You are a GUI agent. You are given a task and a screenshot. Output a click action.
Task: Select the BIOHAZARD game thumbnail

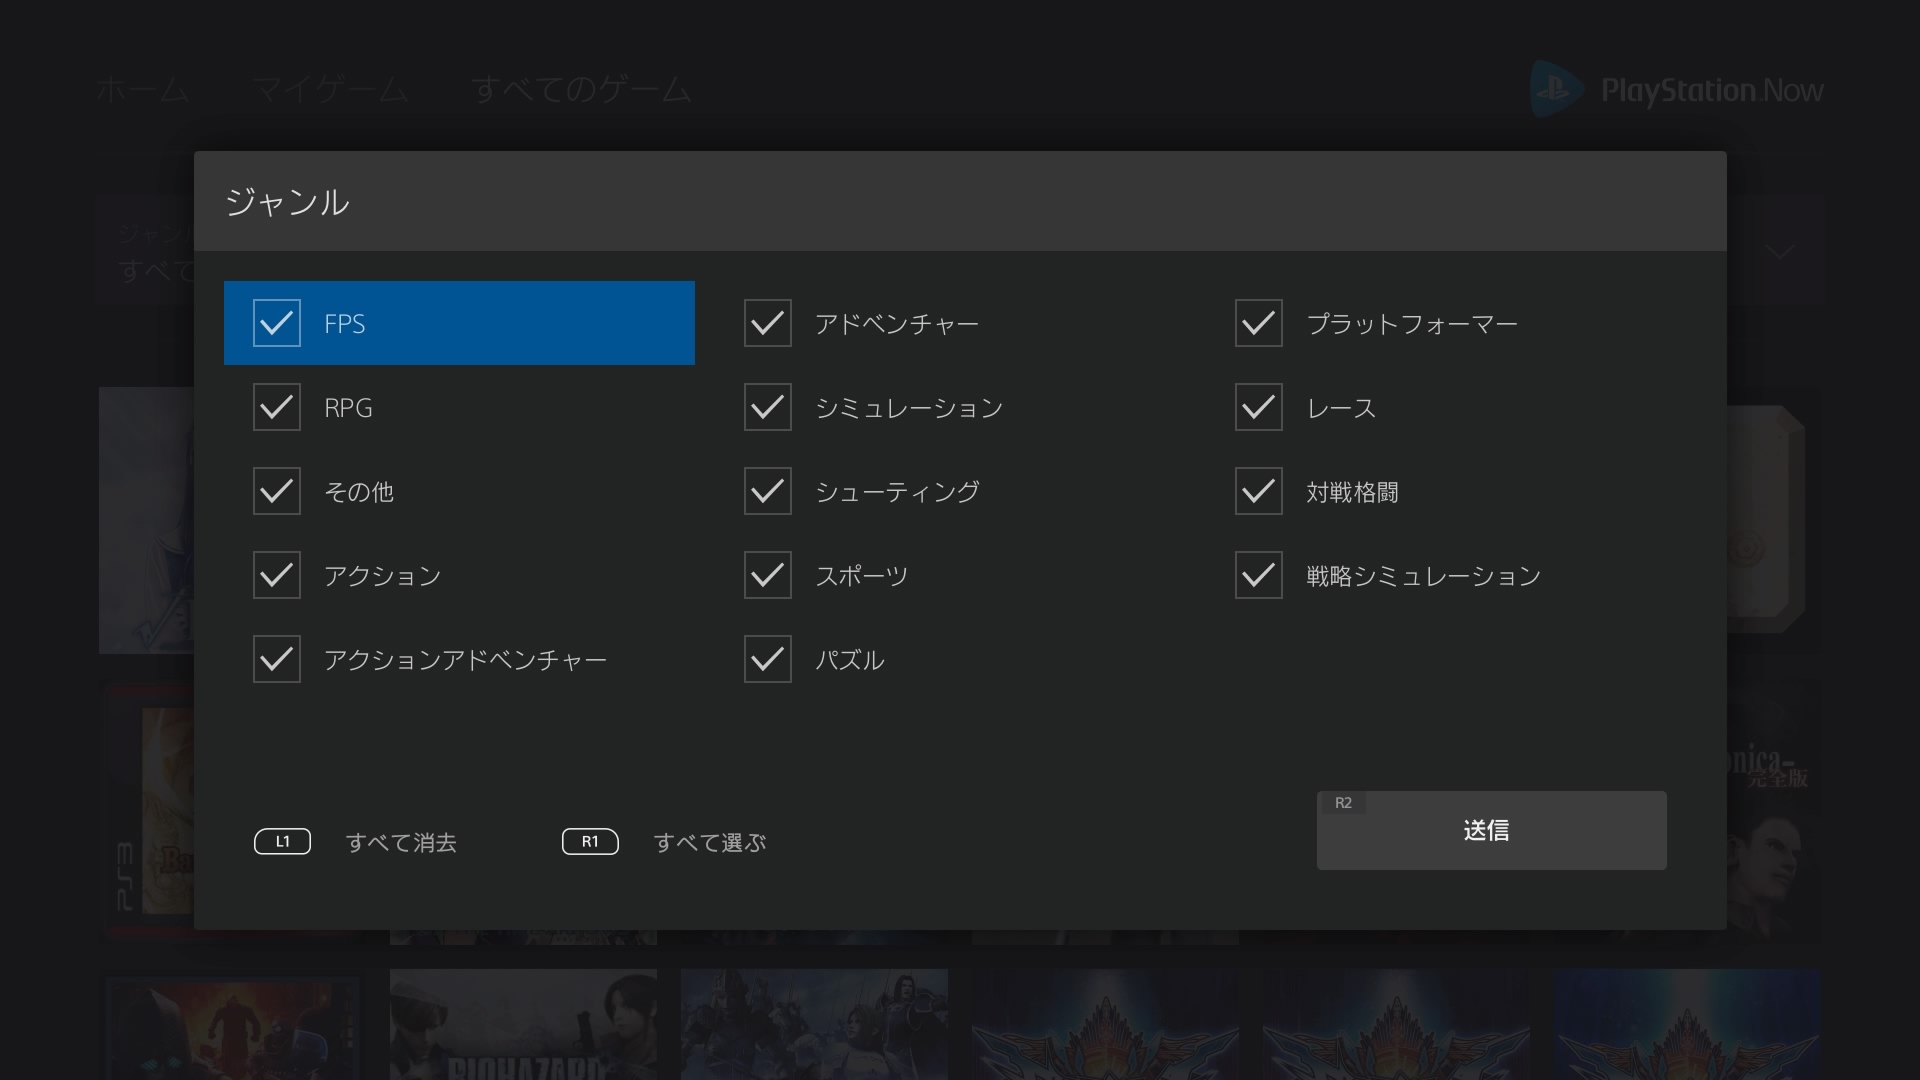[x=523, y=1025]
